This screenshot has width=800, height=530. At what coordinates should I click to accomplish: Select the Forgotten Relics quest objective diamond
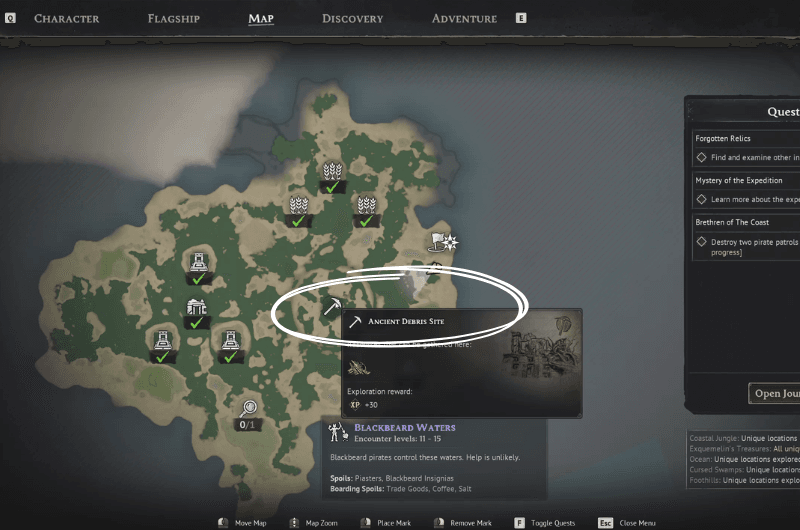point(702,157)
